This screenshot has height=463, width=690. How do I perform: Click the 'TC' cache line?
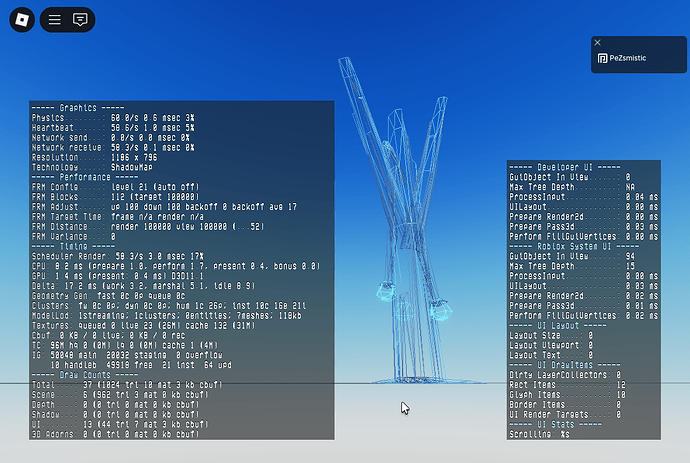(x=125, y=345)
